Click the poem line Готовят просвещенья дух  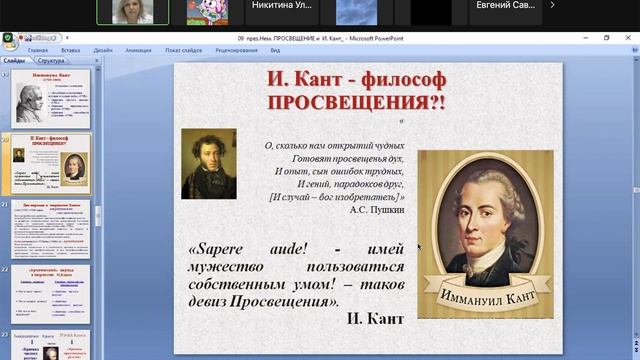[348, 158]
